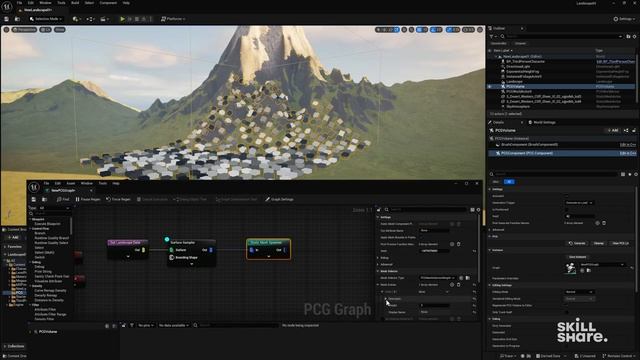Open the quick add content toolbar dropdown
Image resolution: width=640 pixels, height=360 pixels.
(76, 19)
